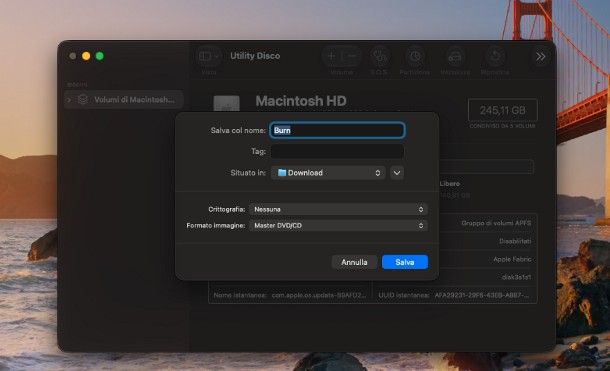Open the Situato in Download location popup
The image size is (610, 371).
(328, 173)
